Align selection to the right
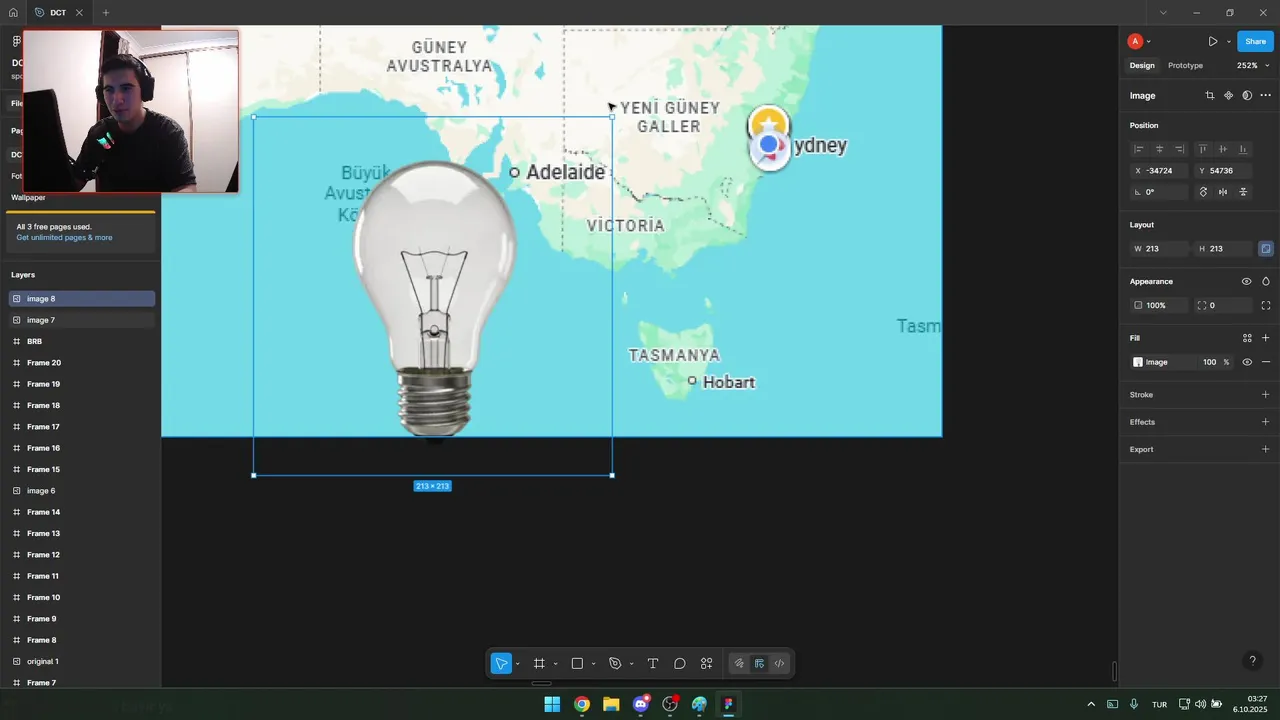This screenshot has height=720, width=1280. [x=1180, y=149]
